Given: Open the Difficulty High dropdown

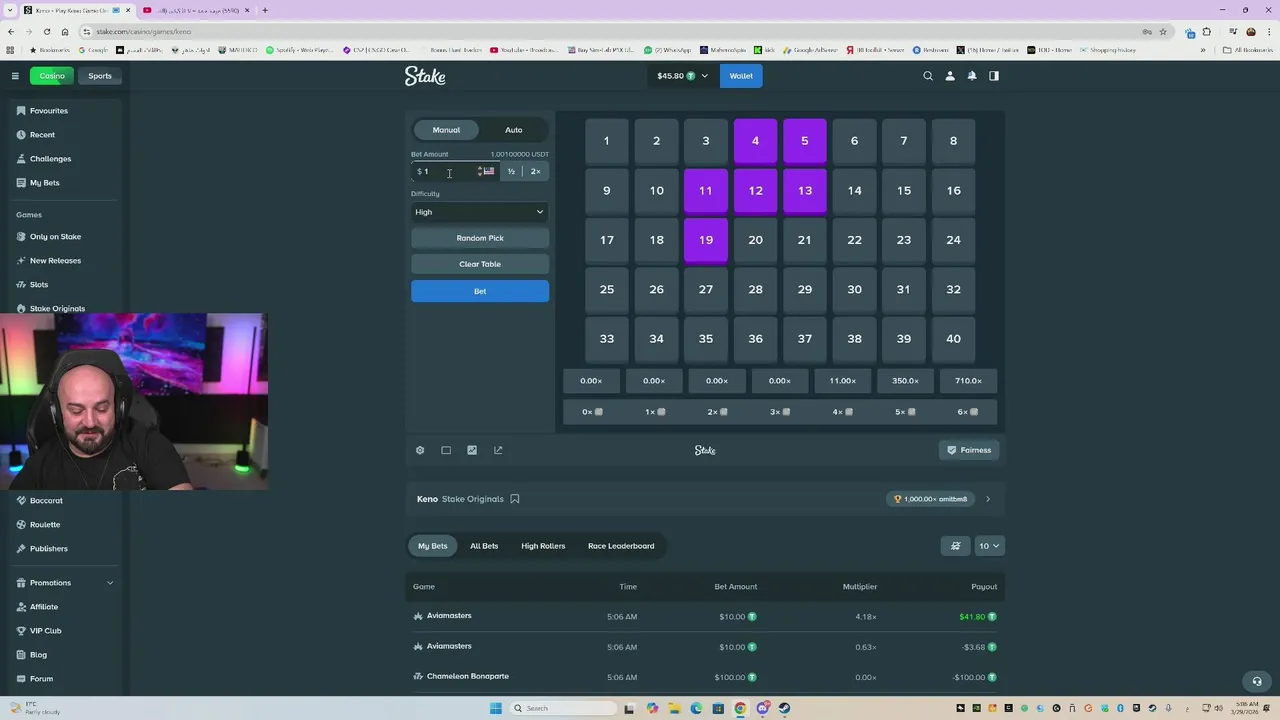Looking at the screenshot, I should pyautogui.click(x=480, y=212).
